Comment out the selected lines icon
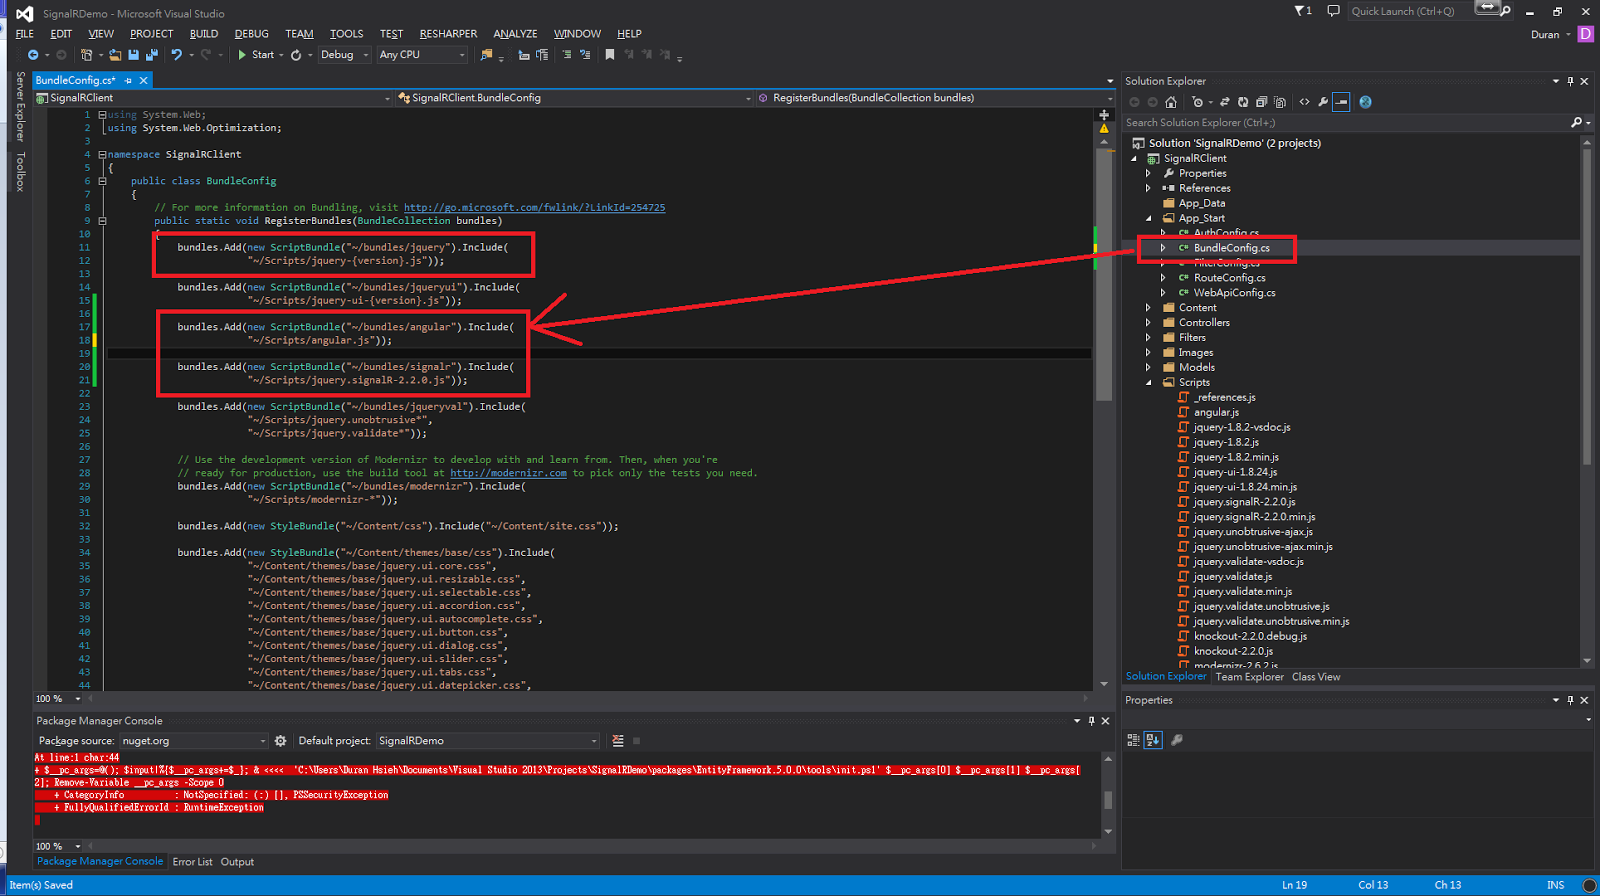 (x=566, y=55)
